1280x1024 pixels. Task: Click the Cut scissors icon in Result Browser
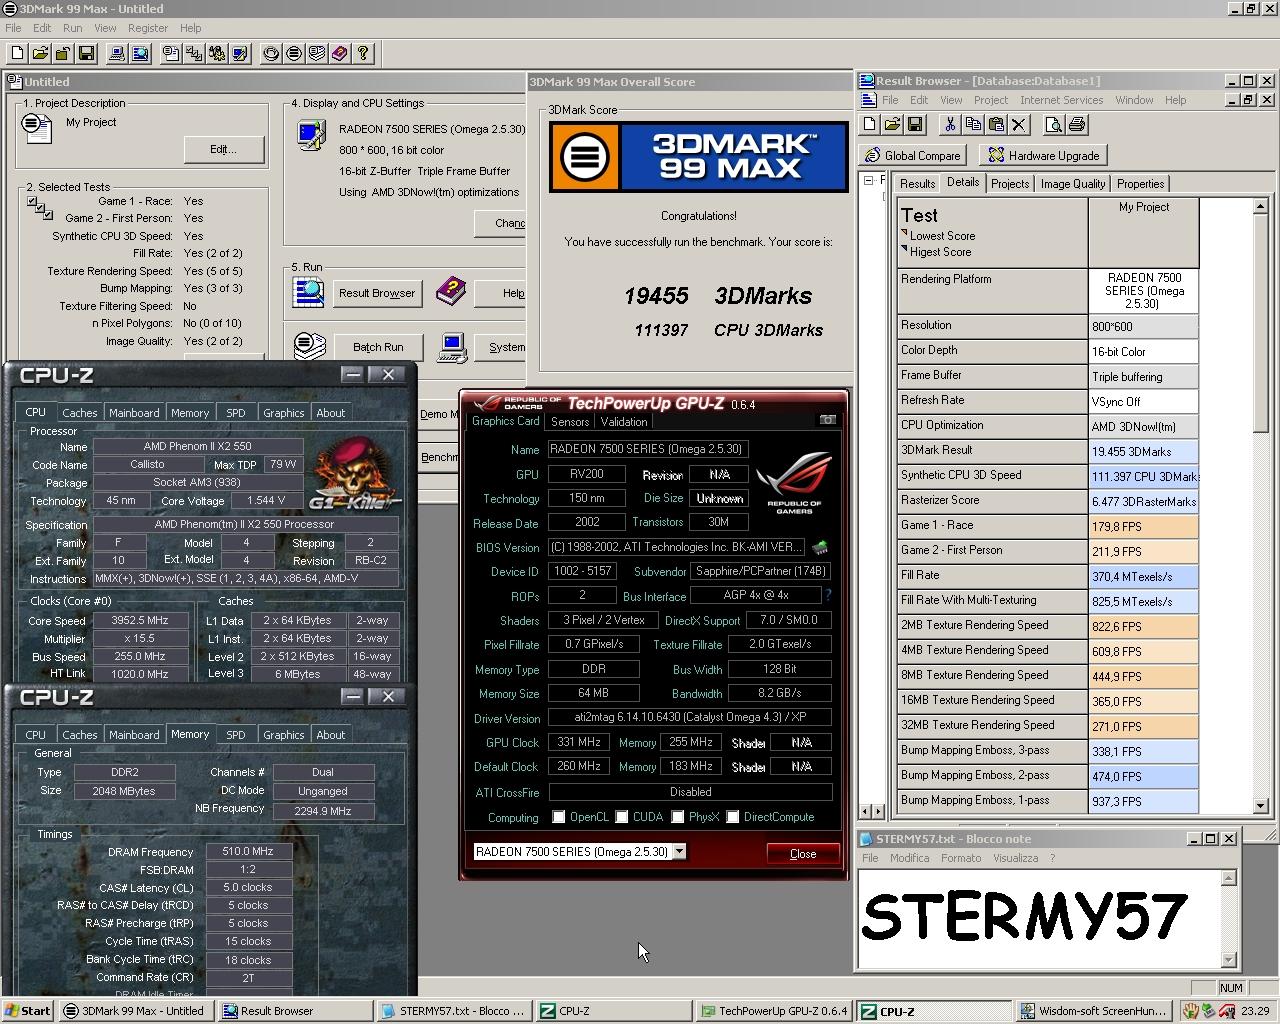click(x=950, y=124)
